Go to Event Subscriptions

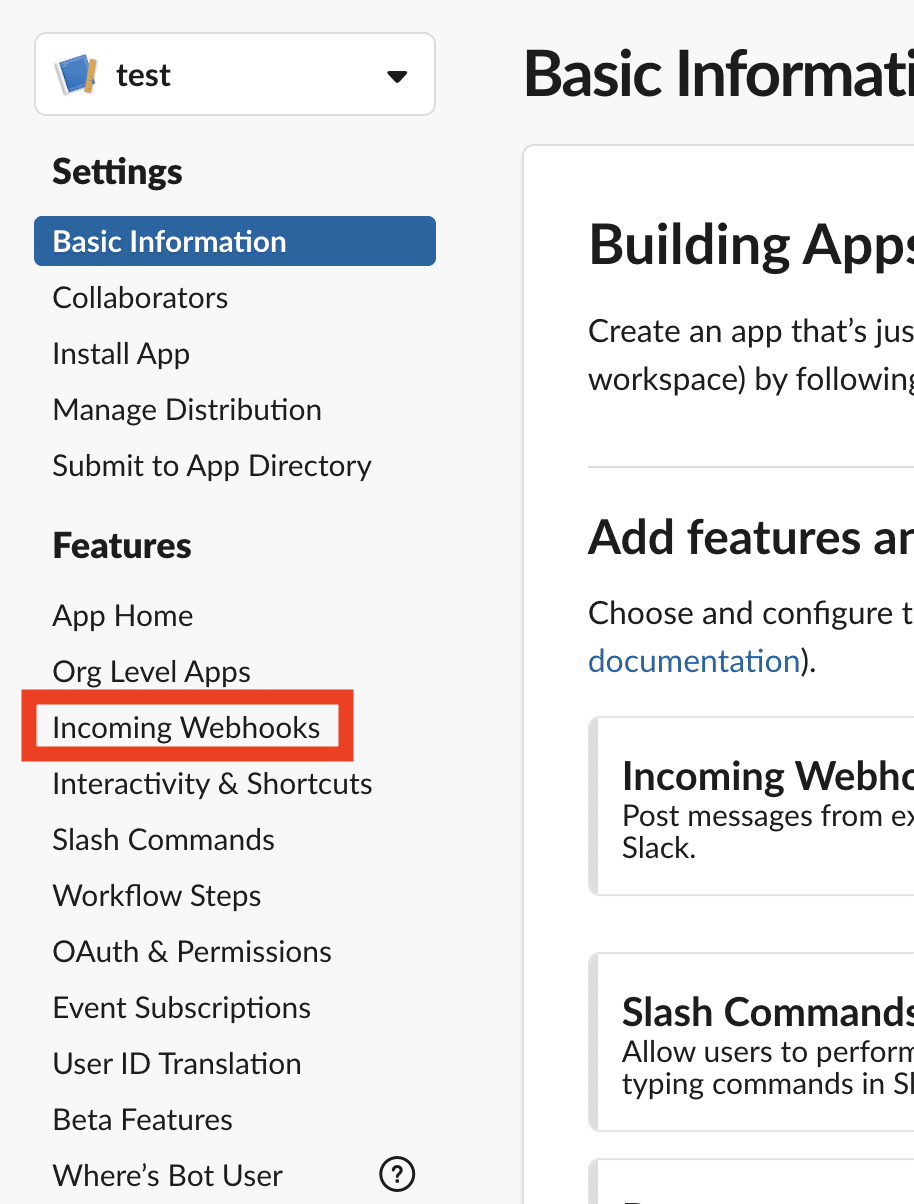(182, 1008)
